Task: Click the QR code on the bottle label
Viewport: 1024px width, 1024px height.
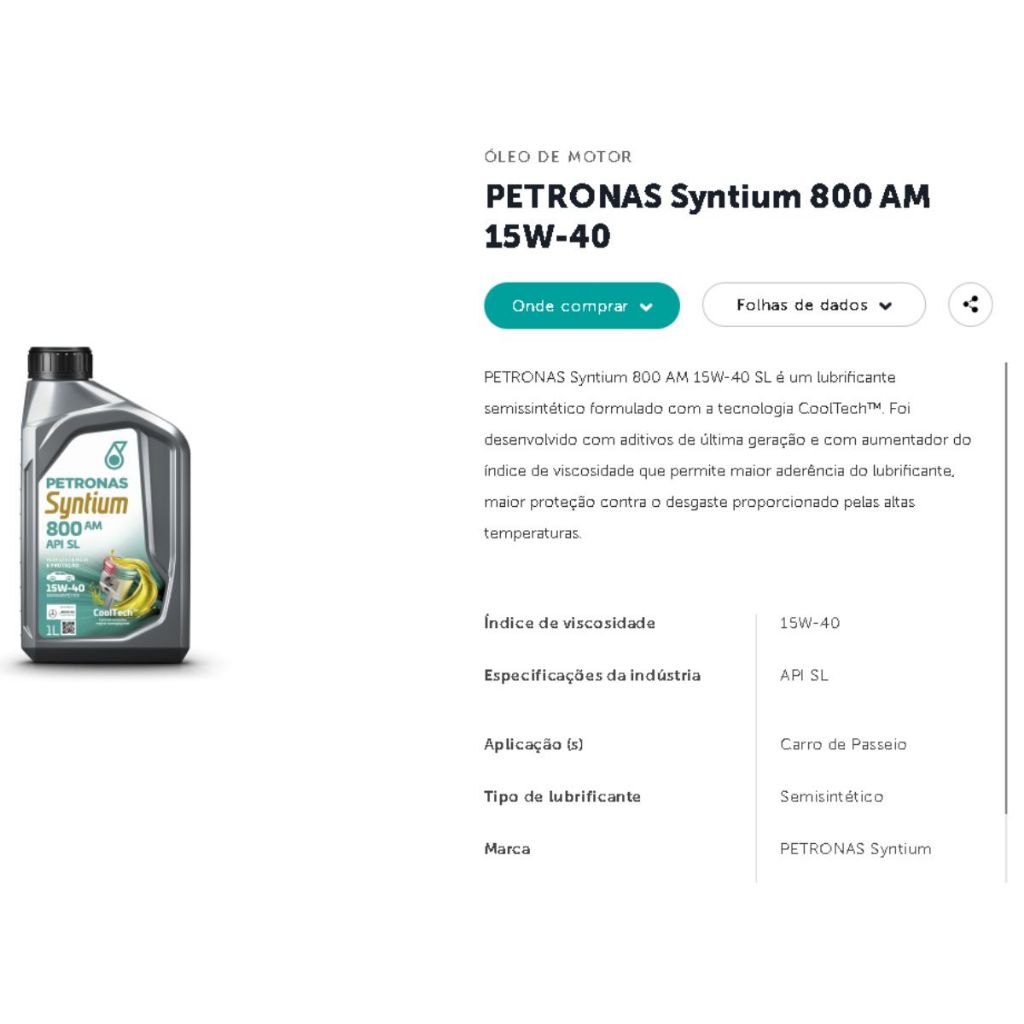Action: click(x=68, y=628)
